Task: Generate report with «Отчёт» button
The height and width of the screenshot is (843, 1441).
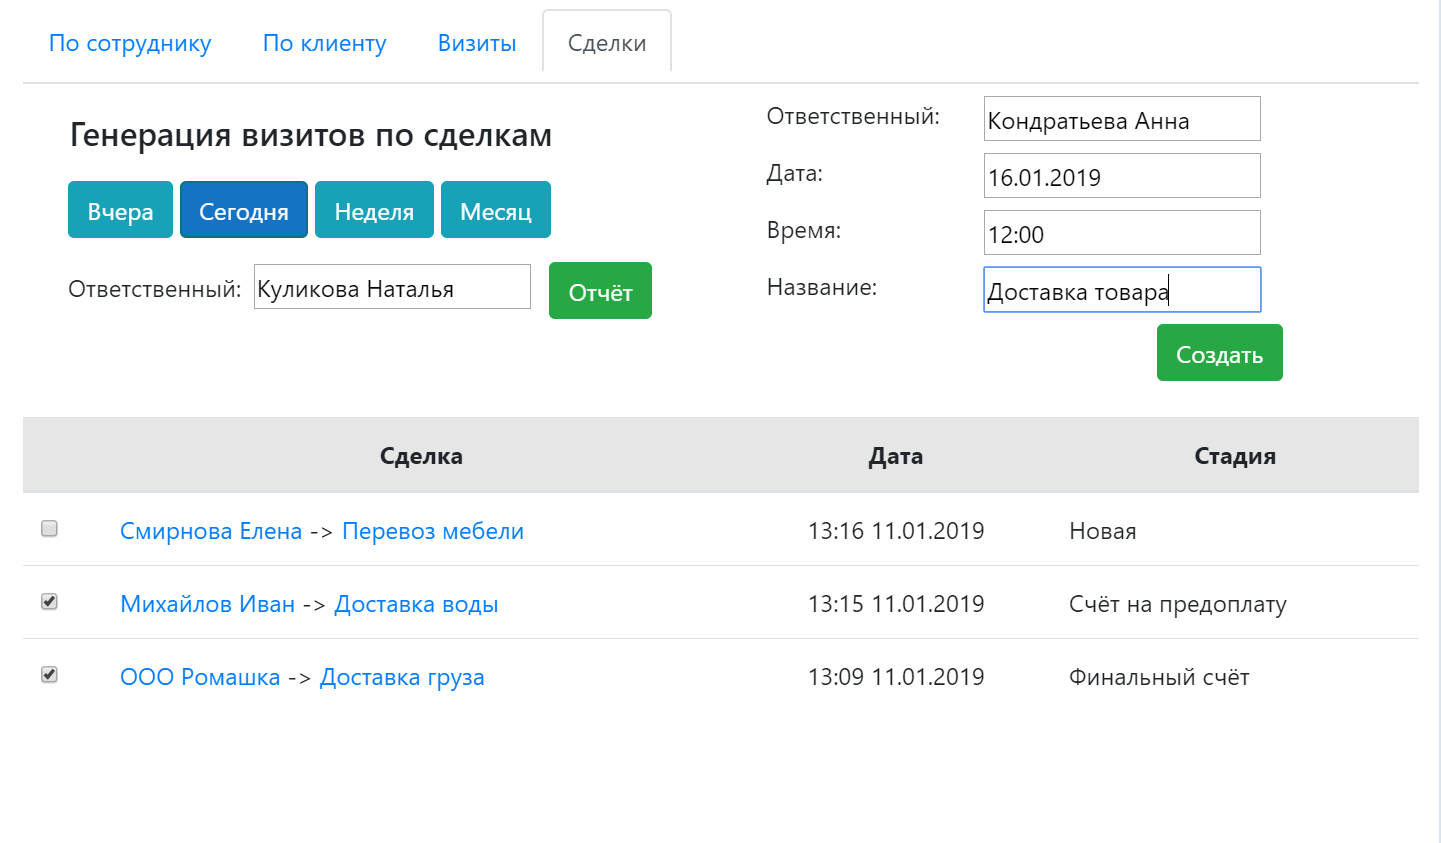Action: (600, 291)
